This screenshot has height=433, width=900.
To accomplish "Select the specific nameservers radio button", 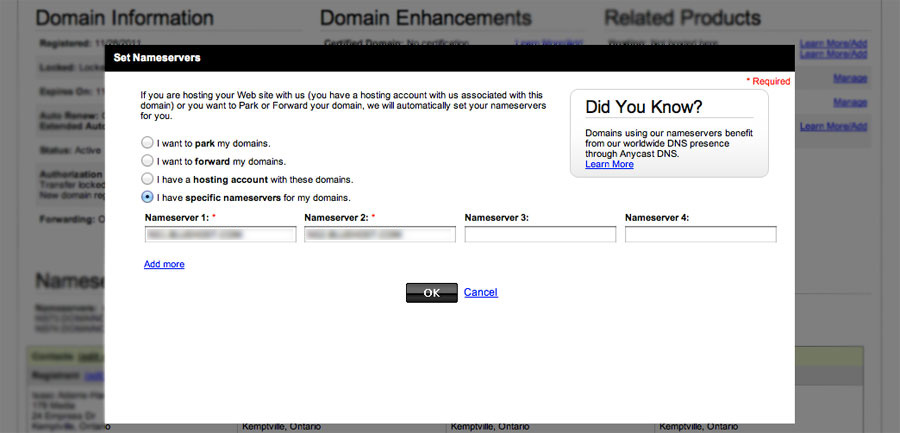I will click(x=148, y=197).
